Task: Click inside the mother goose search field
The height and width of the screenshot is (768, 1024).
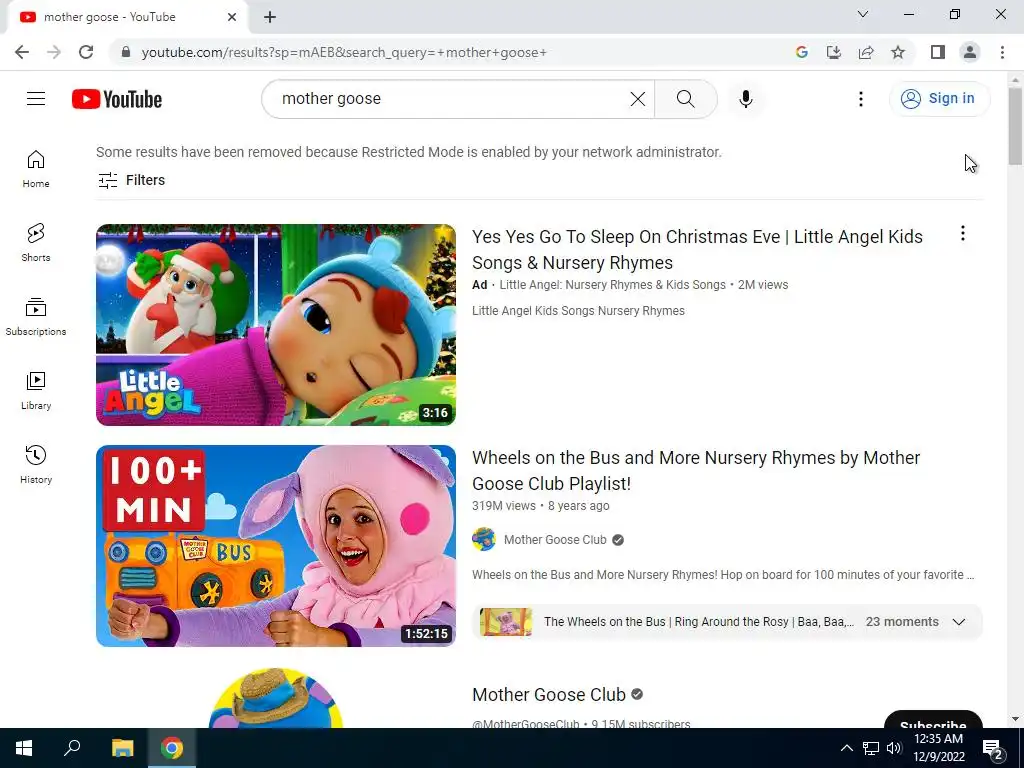Action: tap(444, 99)
